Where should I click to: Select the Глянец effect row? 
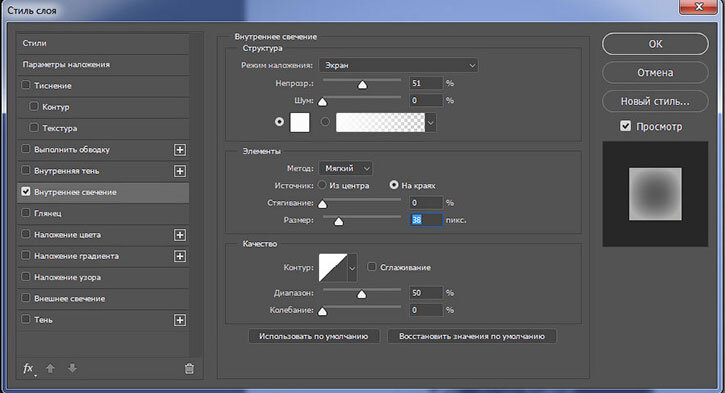click(x=103, y=214)
